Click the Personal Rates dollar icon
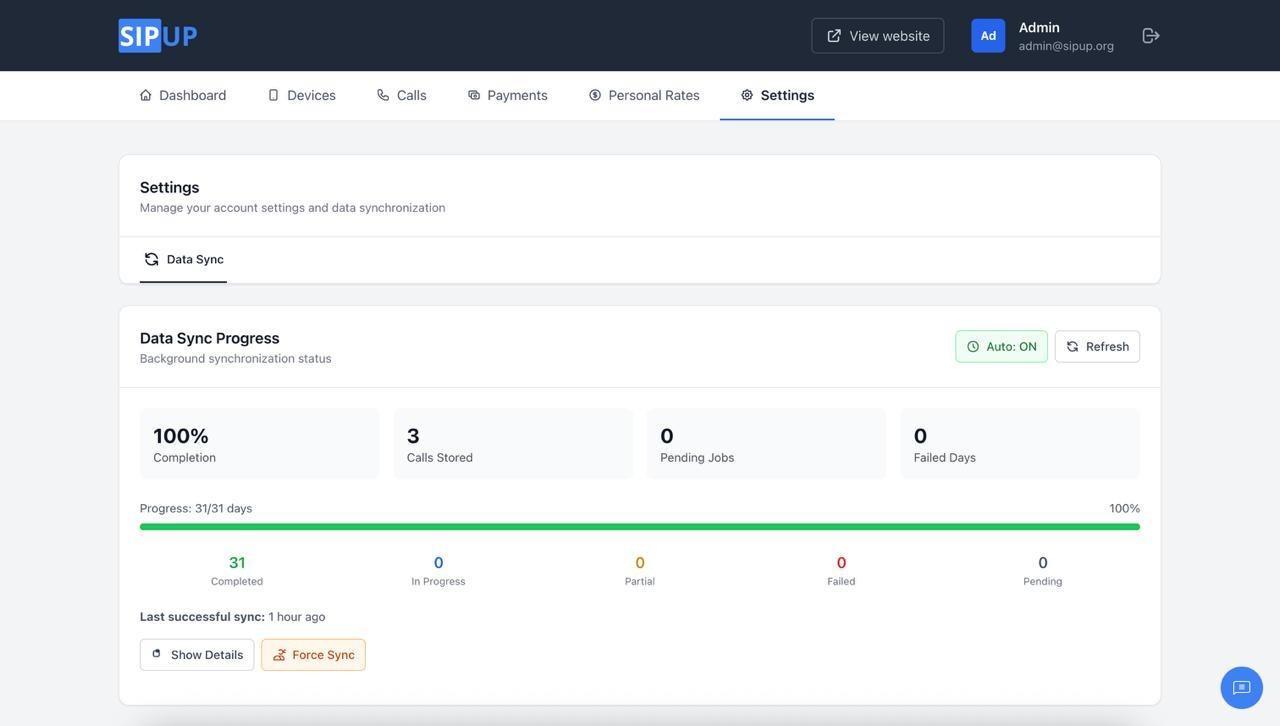 [x=595, y=95]
